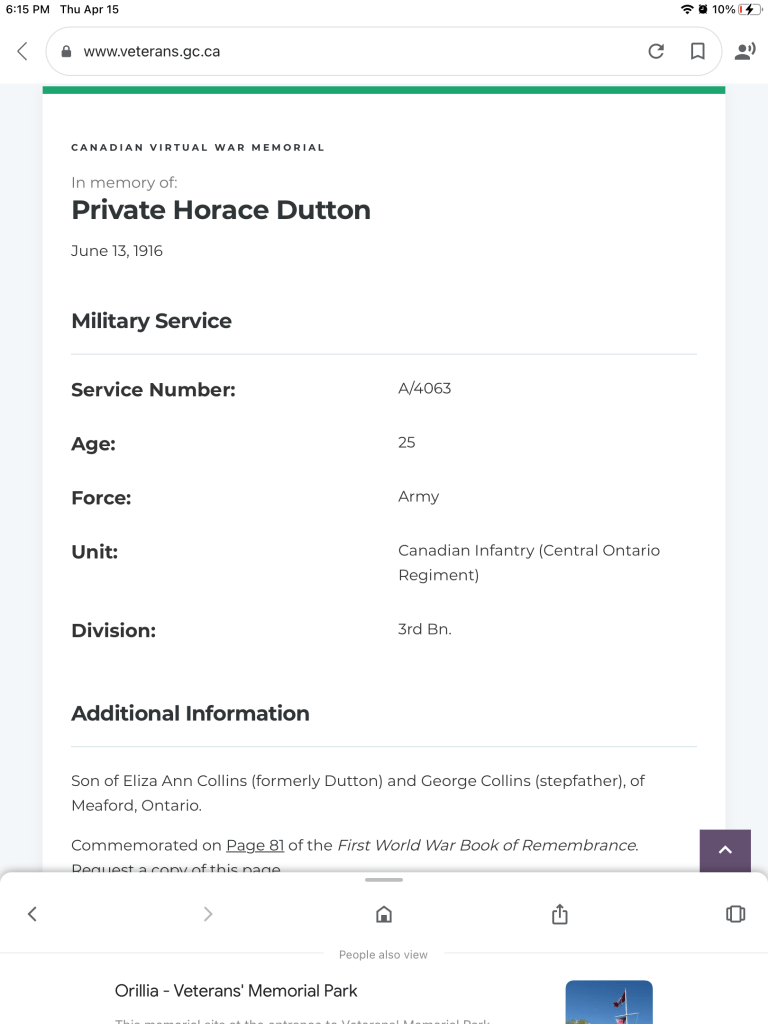The image size is (768, 1024).
Task: Bookmark this page with the bookmark icon
Action: [698, 52]
